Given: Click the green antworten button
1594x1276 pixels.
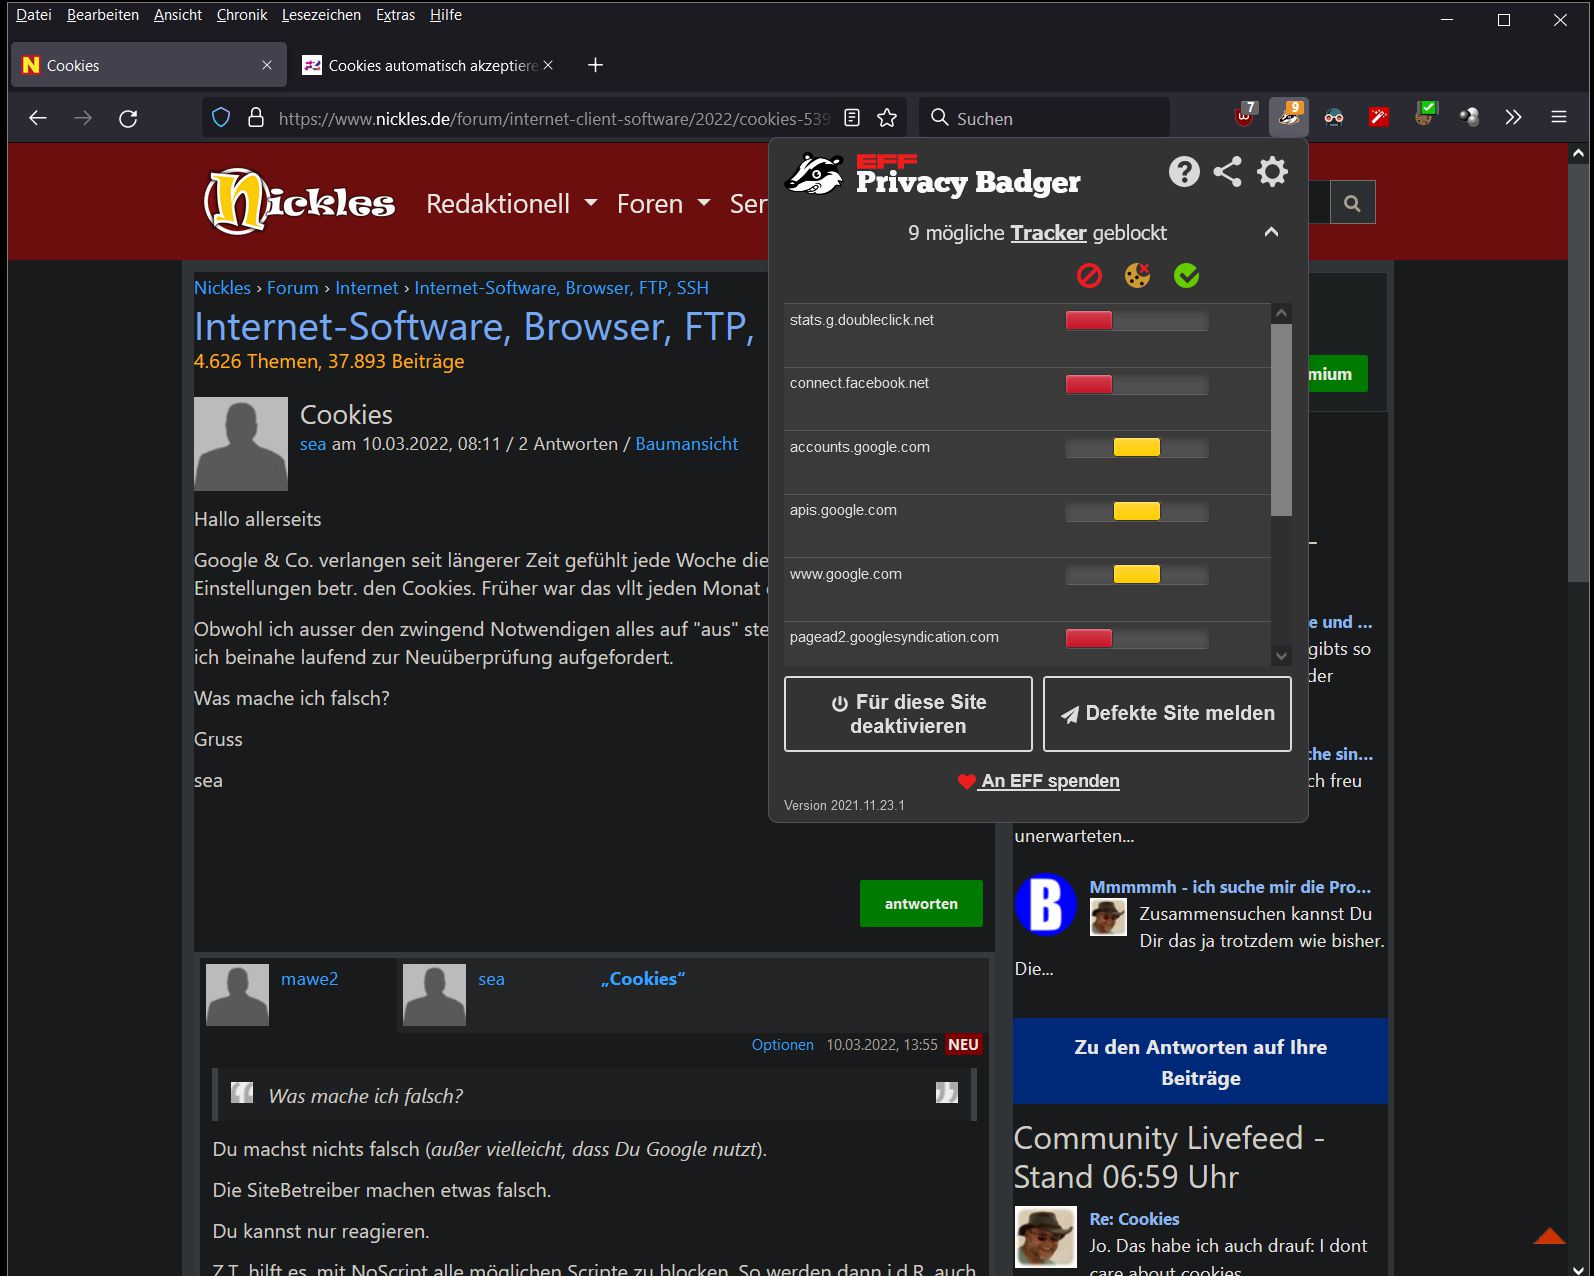Looking at the screenshot, I should 921,903.
